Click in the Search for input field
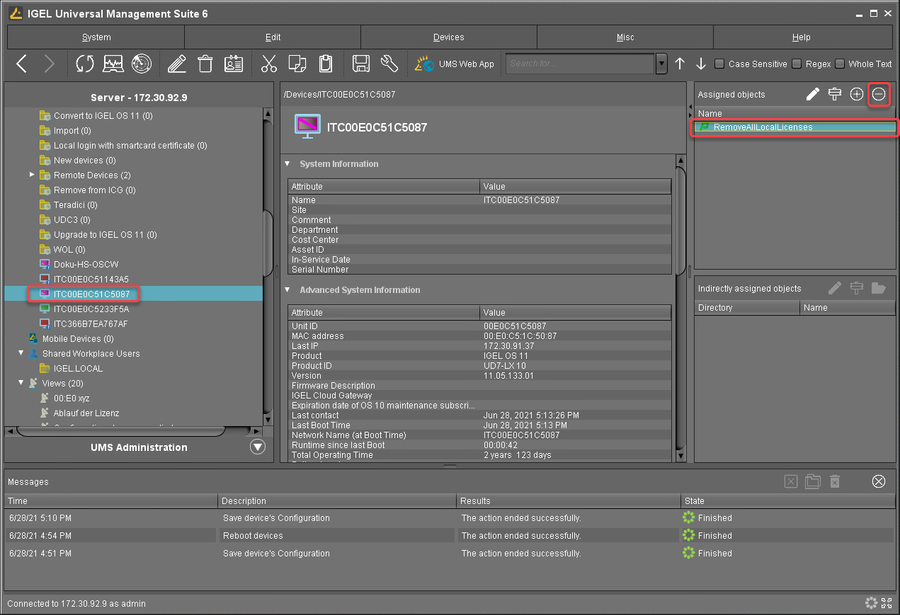900x615 pixels. coord(580,64)
